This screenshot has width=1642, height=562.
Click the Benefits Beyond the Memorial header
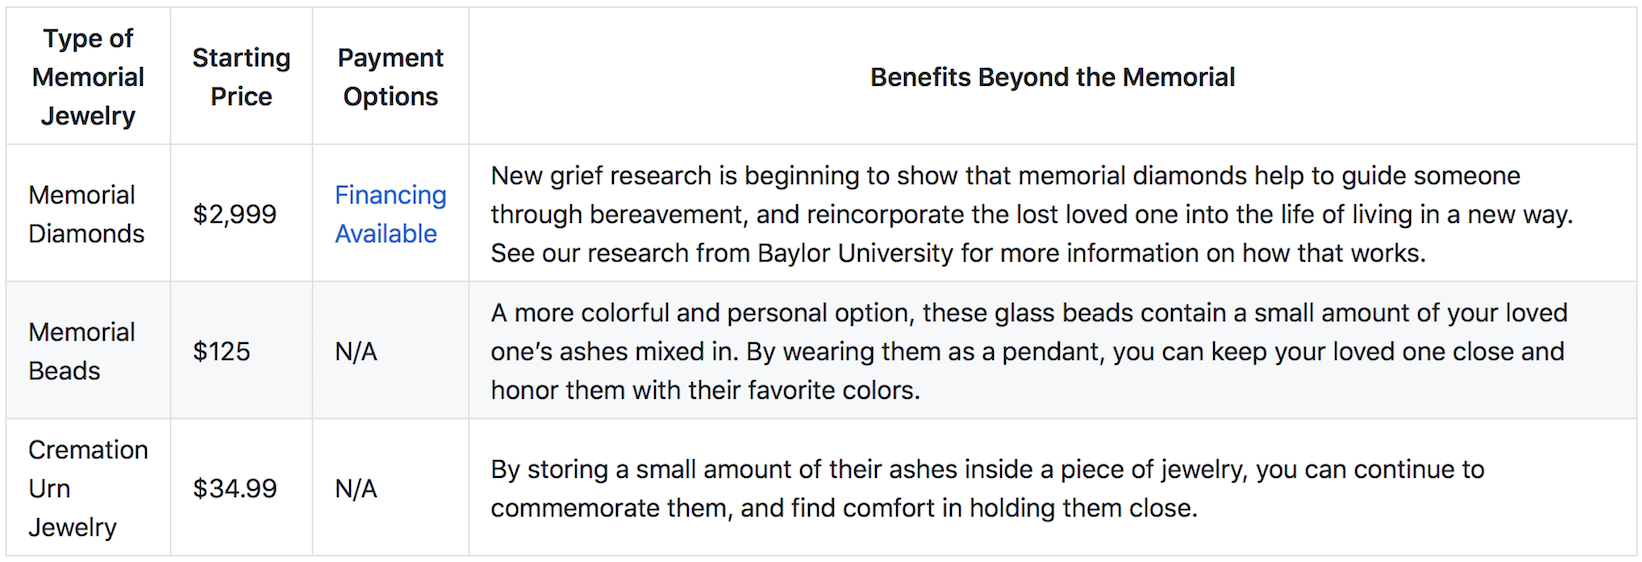click(1053, 77)
